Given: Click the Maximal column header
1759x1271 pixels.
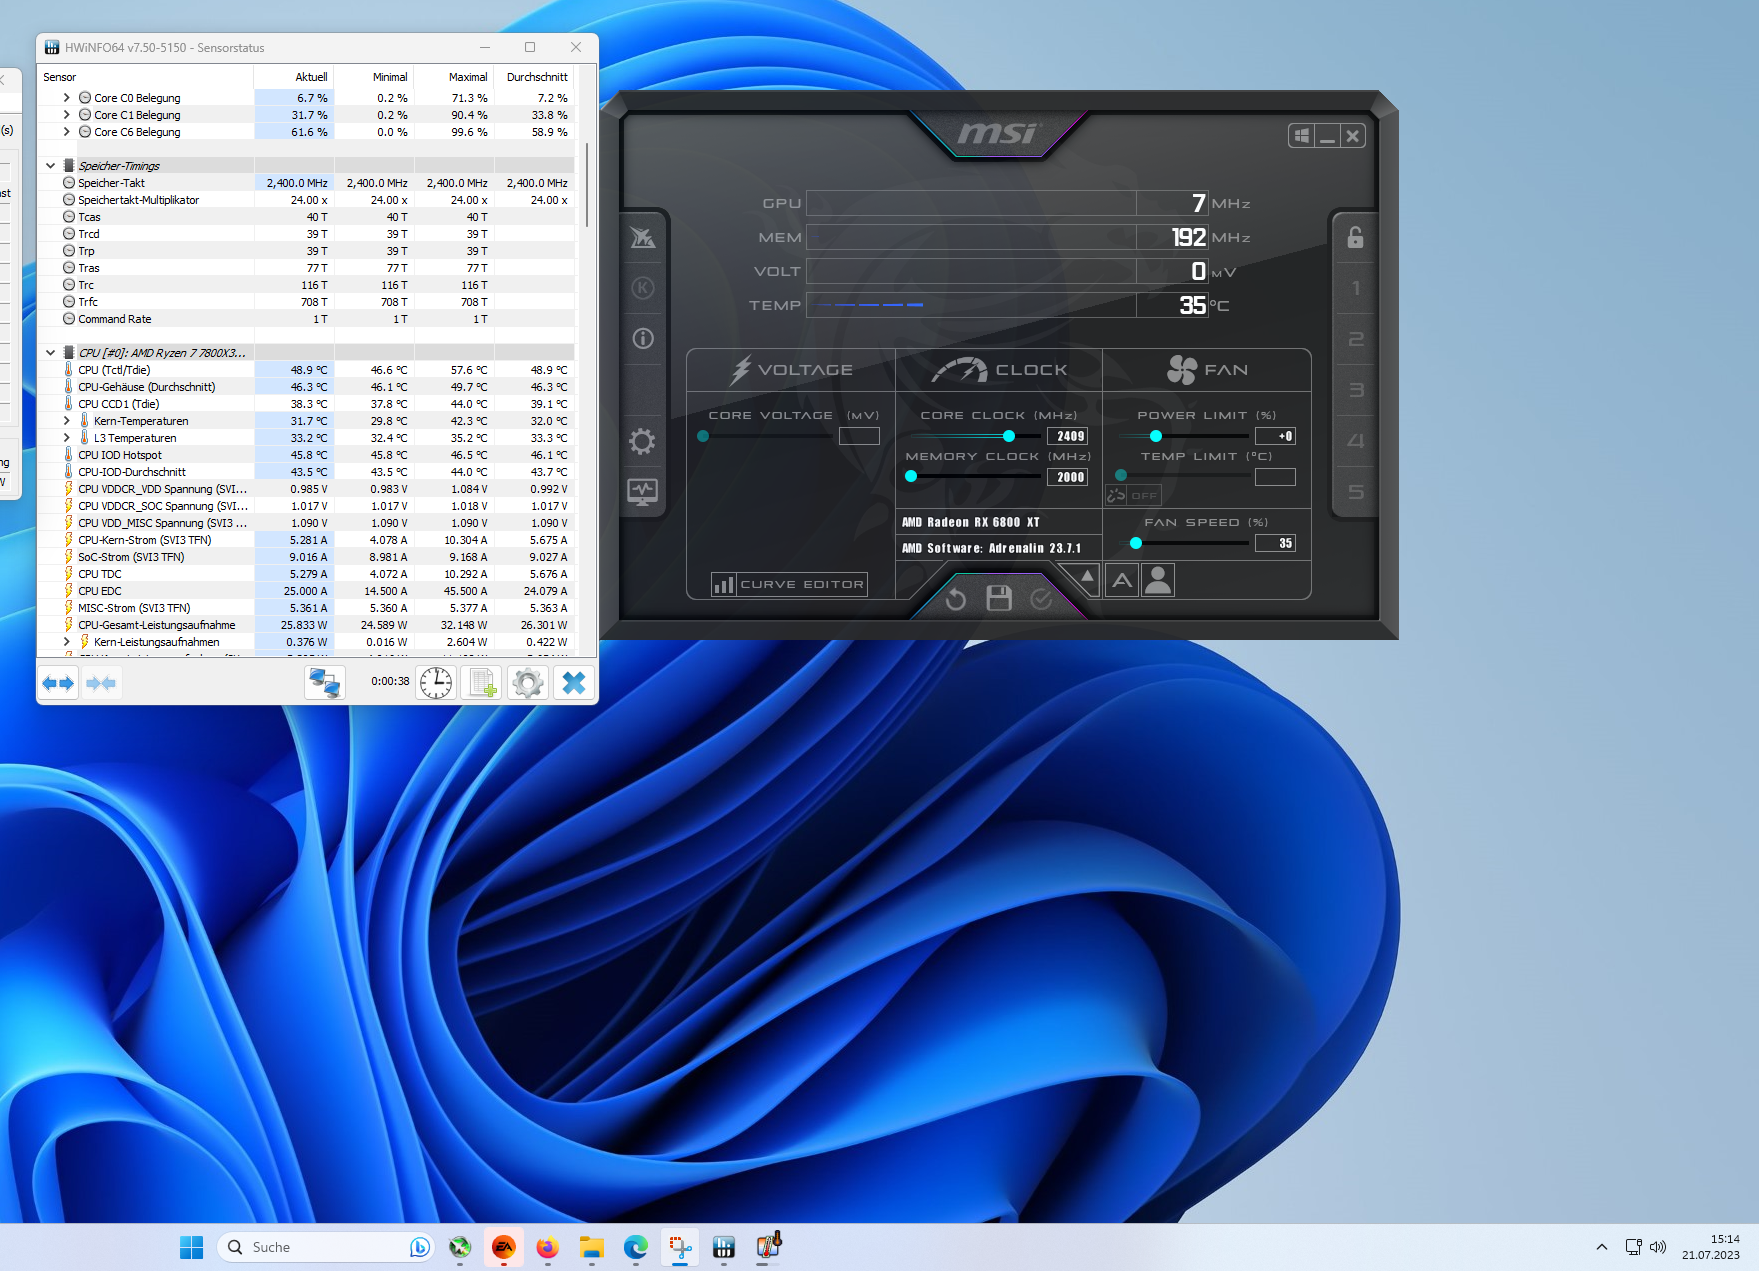Looking at the screenshot, I should pyautogui.click(x=454, y=77).
